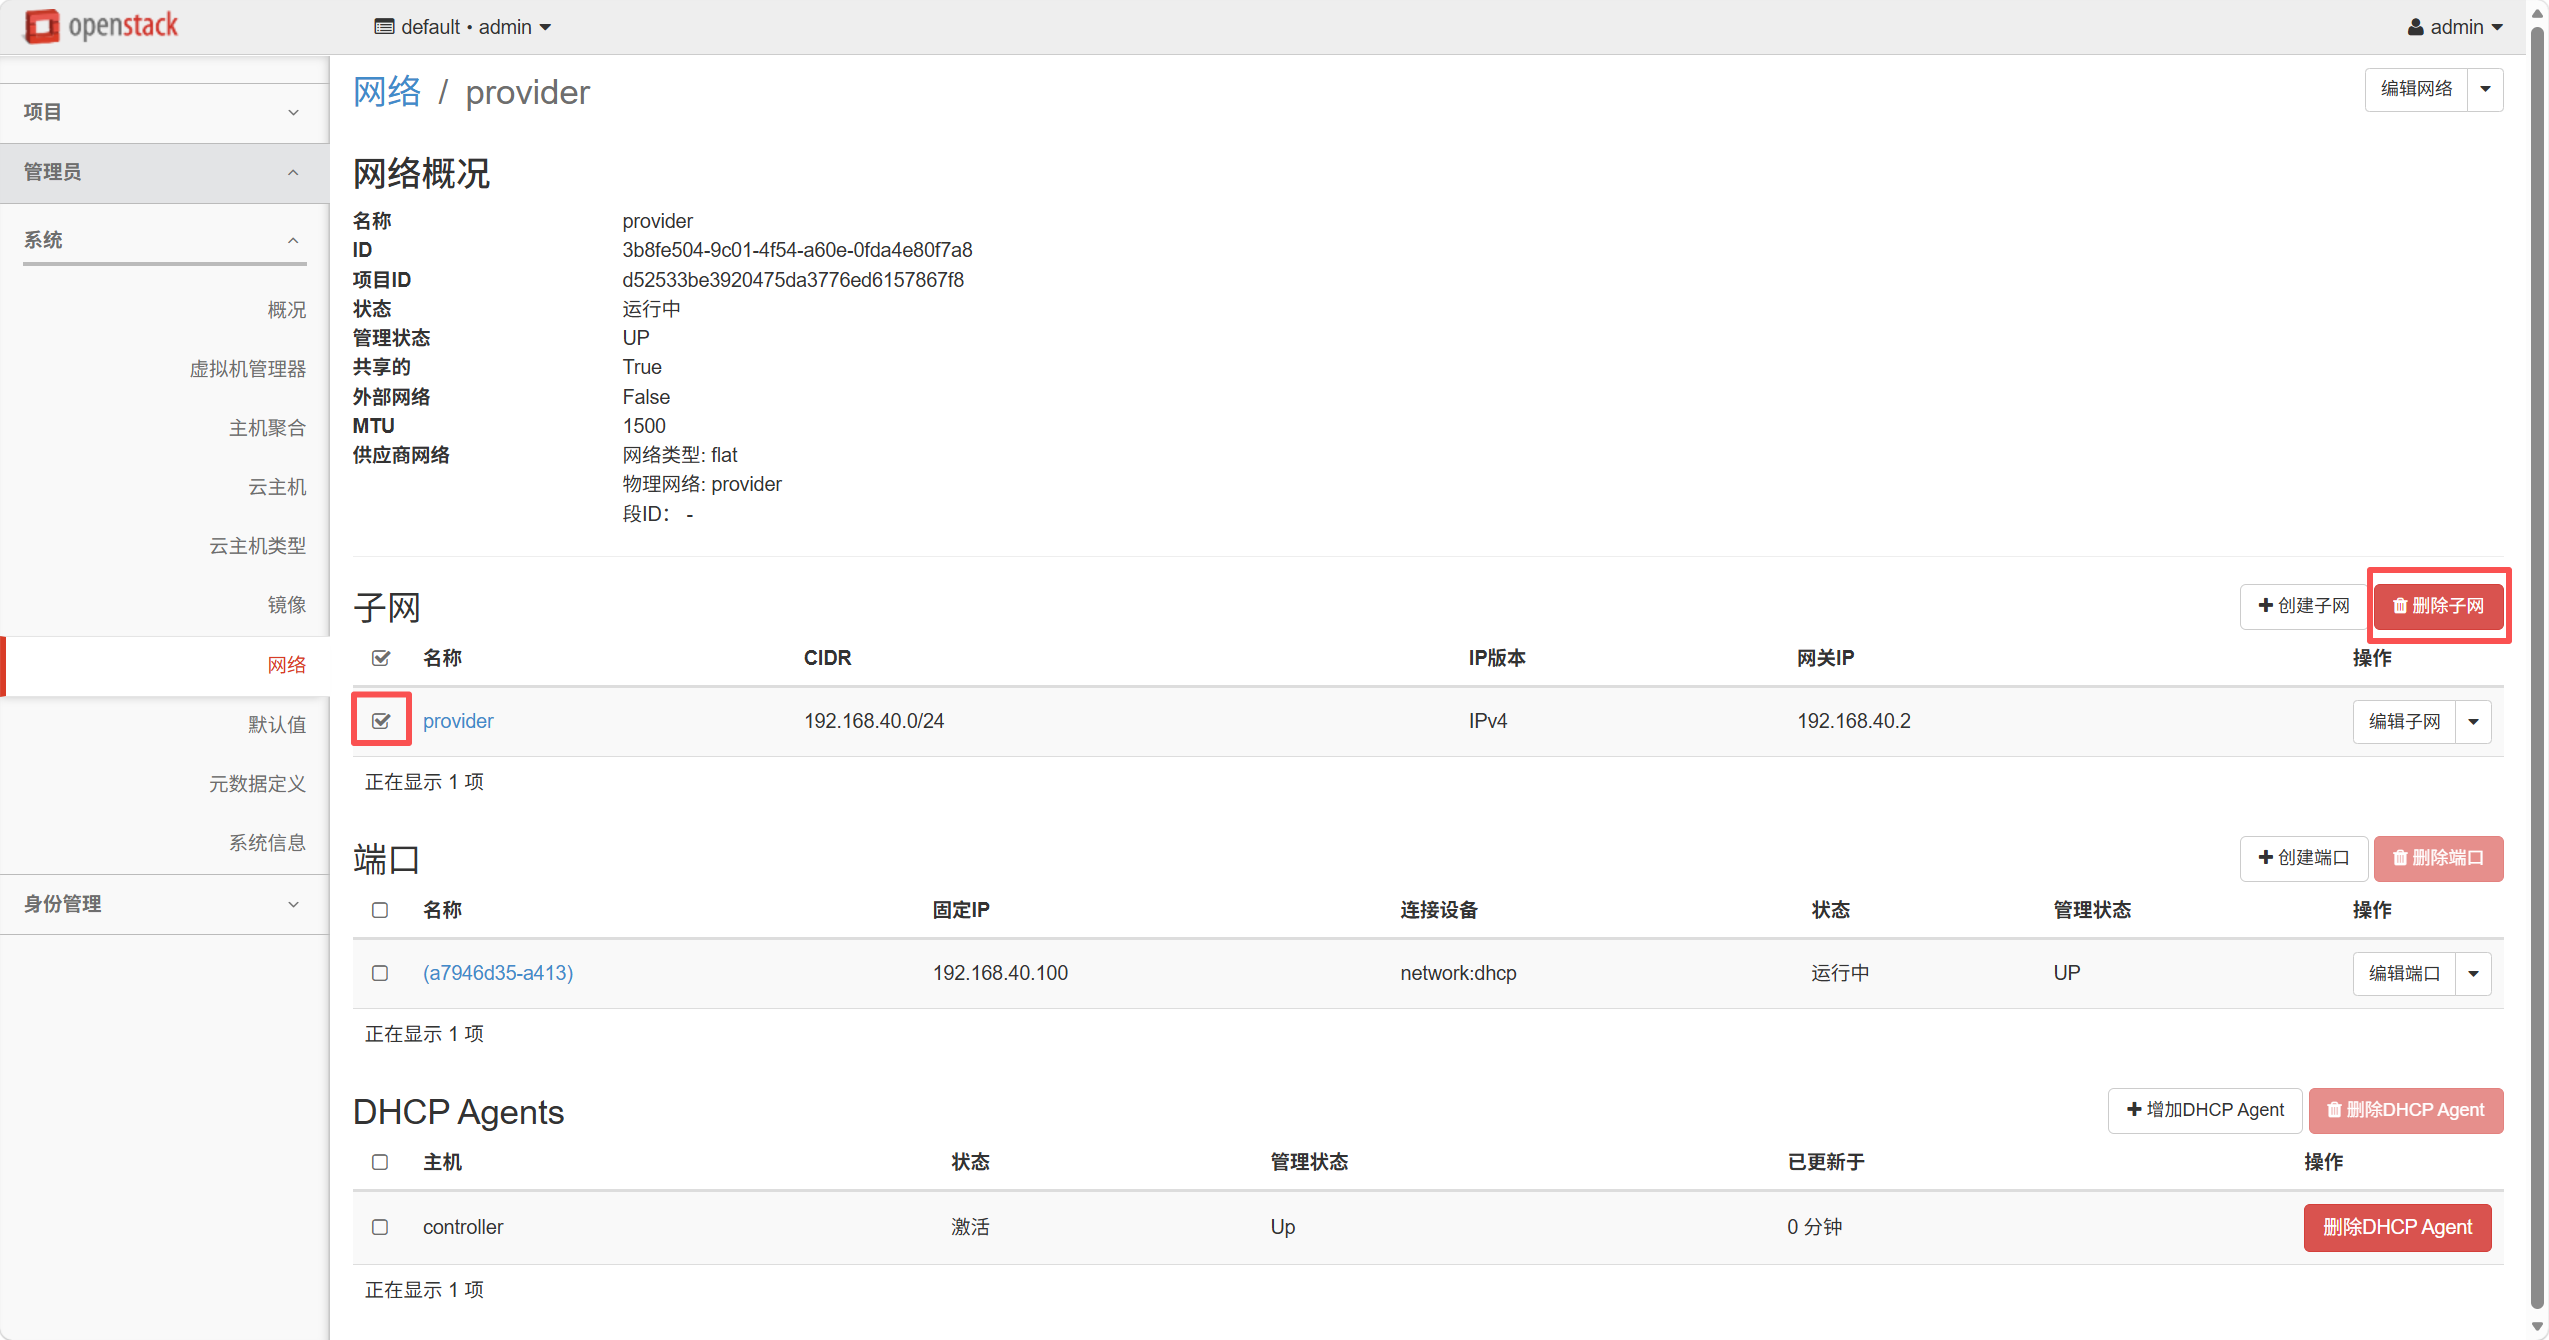This screenshot has height=1340, width=2549.
Task: Click the 增加DHCP Agent button
Action: pyautogui.click(x=2205, y=1110)
